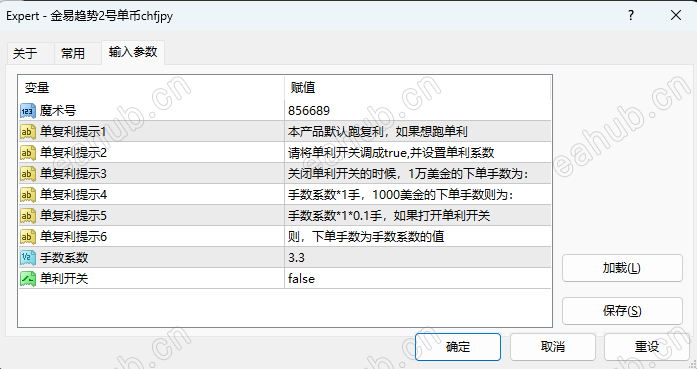Select the 单复利提示2 variable name

[73, 152]
